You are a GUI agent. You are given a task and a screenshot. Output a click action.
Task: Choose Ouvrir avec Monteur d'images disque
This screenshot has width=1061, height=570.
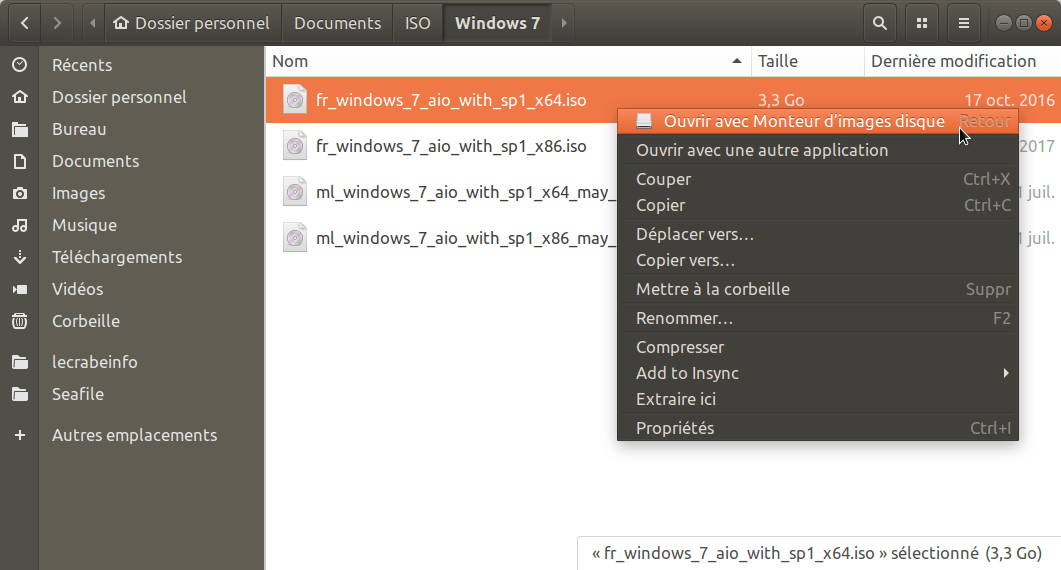(817, 121)
